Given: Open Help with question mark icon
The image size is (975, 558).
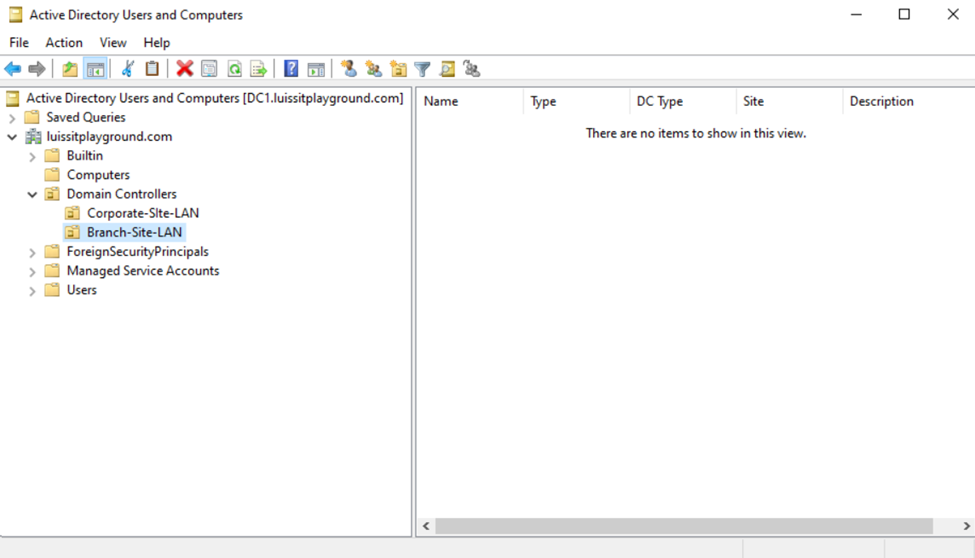Looking at the screenshot, I should 290,69.
